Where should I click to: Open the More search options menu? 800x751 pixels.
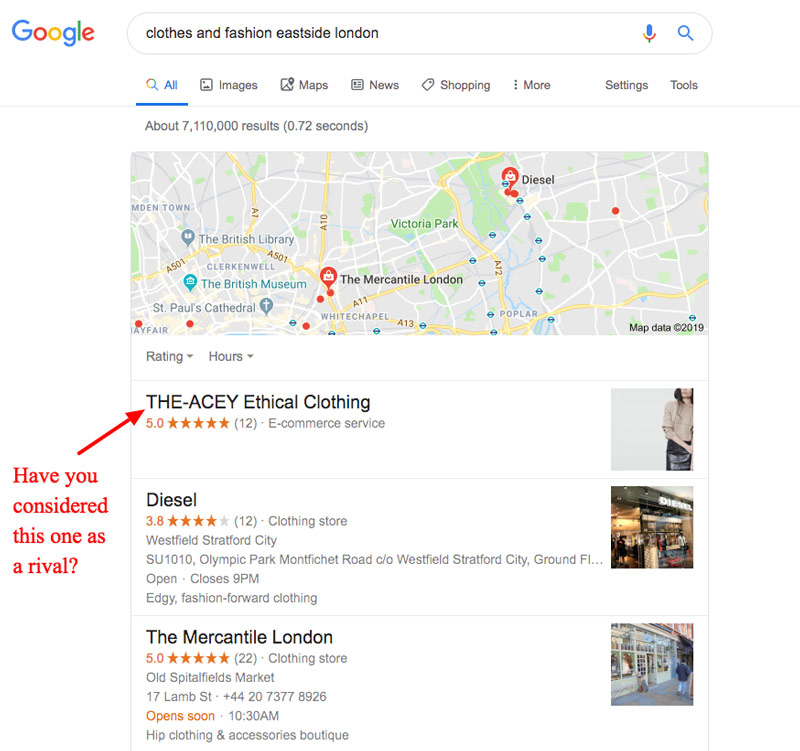click(531, 85)
